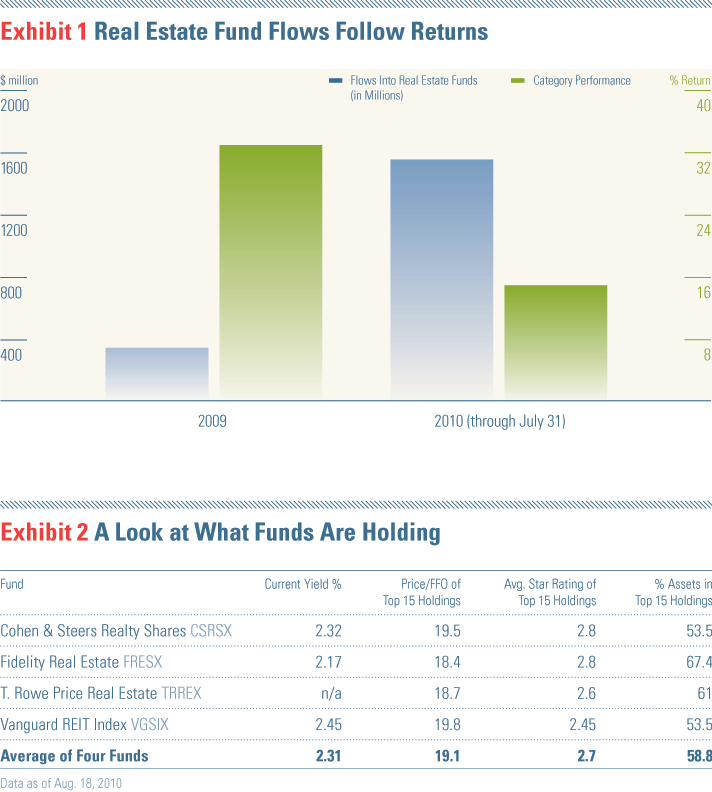
Task: Sort by the Current Yield % column header
Action: 302,584
